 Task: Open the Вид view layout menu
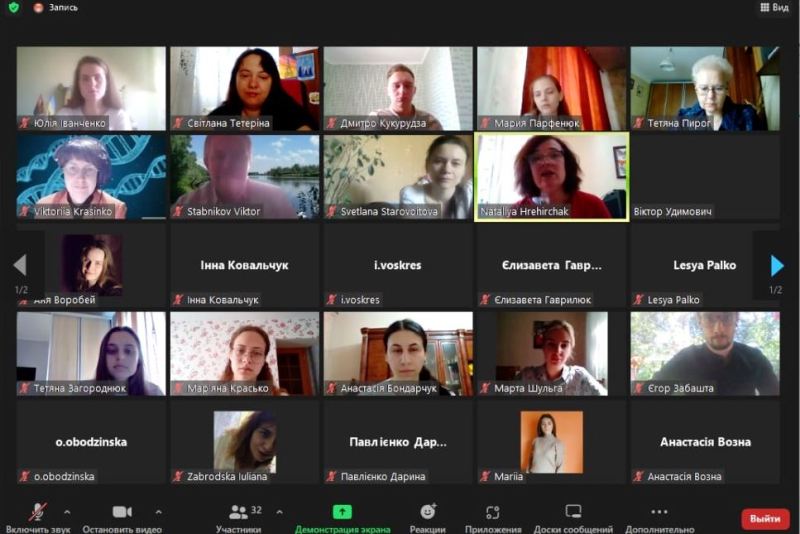point(774,7)
